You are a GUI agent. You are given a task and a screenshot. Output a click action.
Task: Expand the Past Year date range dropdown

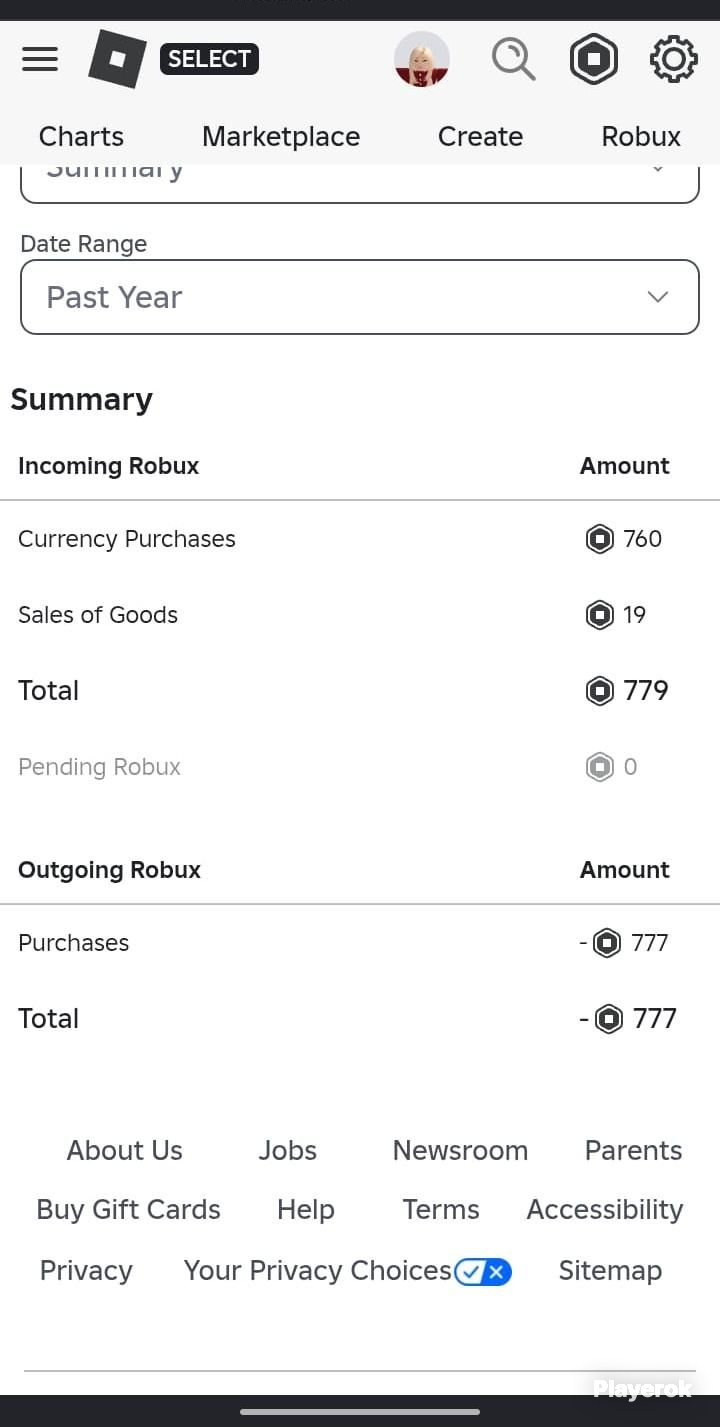point(360,297)
